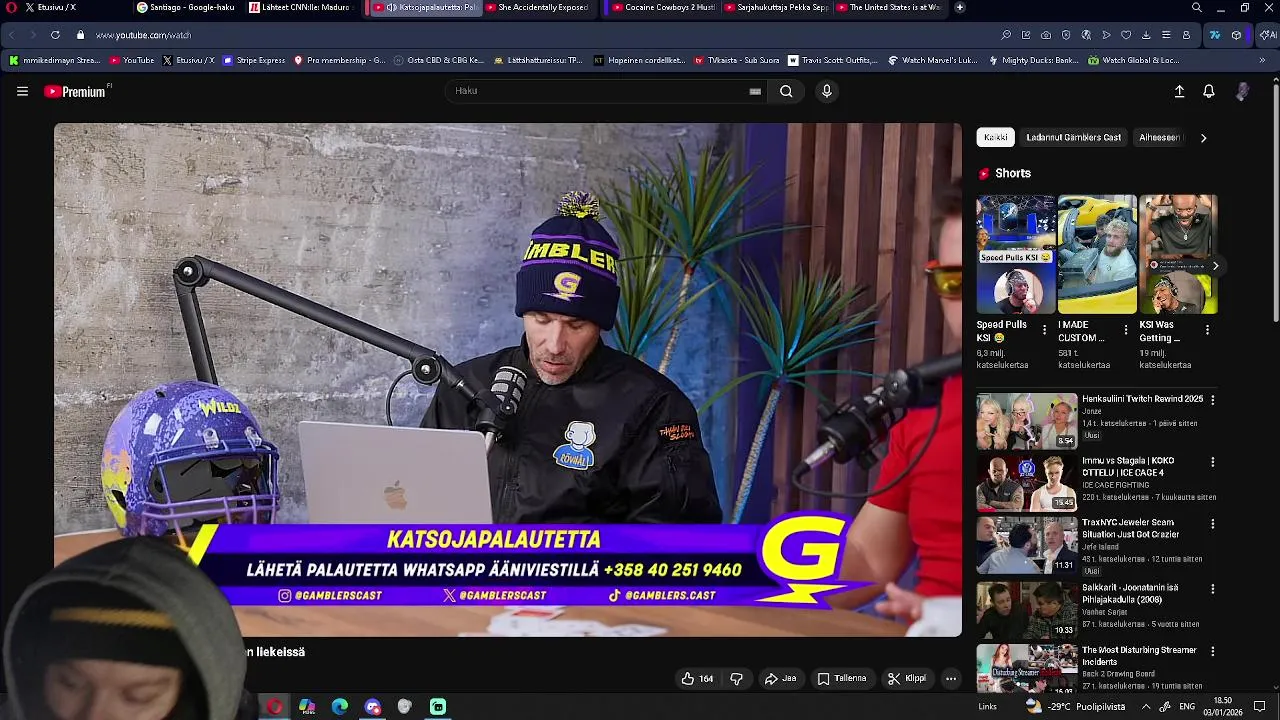Open options for Hanksuliini Twitch Rewind 2025
This screenshot has height=720, width=1280.
pyautogui.click(x=1213, y=400)
